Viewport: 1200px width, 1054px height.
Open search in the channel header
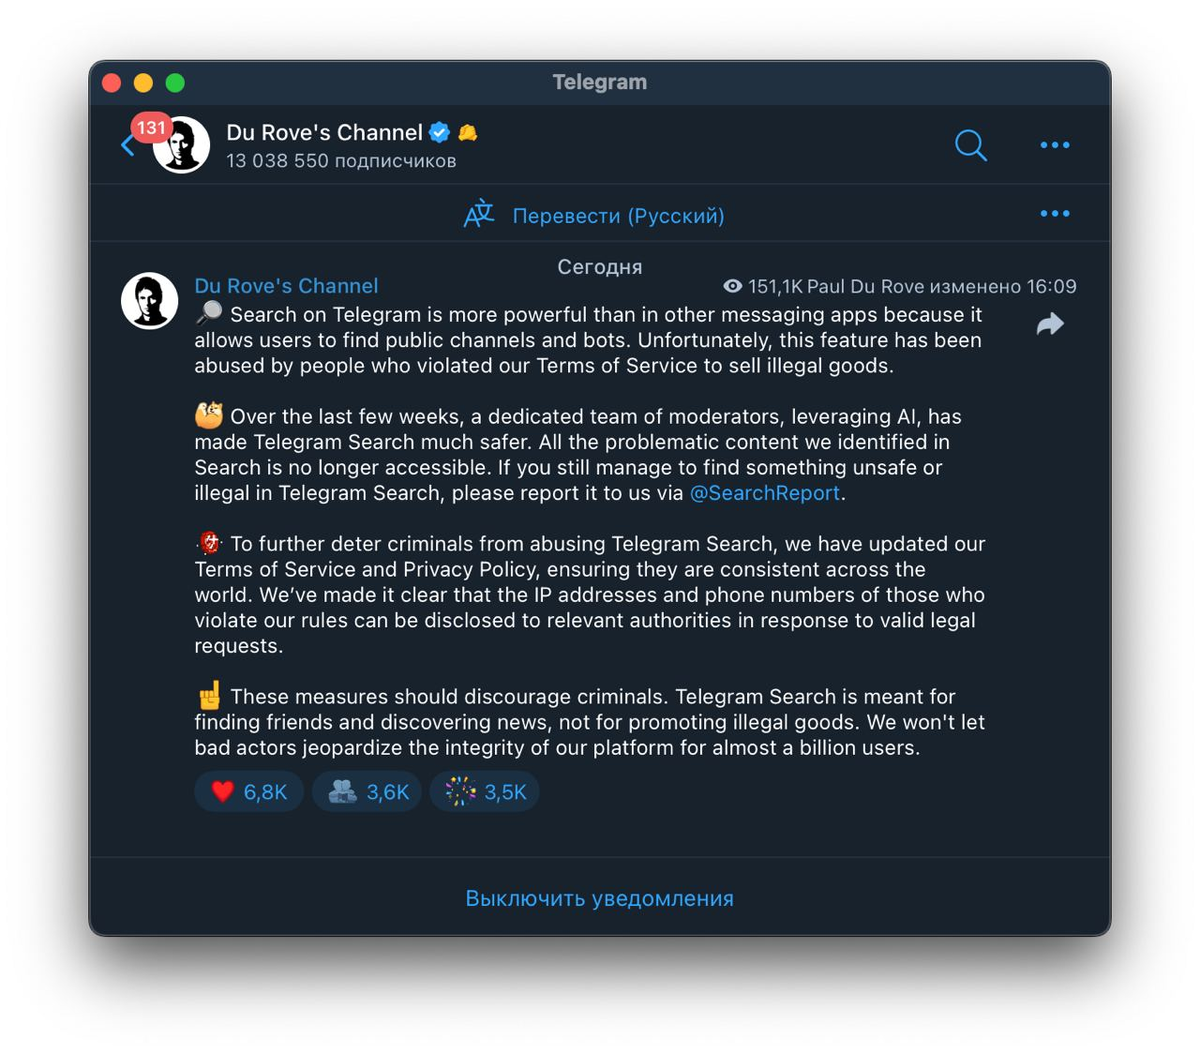pos(970,145)
